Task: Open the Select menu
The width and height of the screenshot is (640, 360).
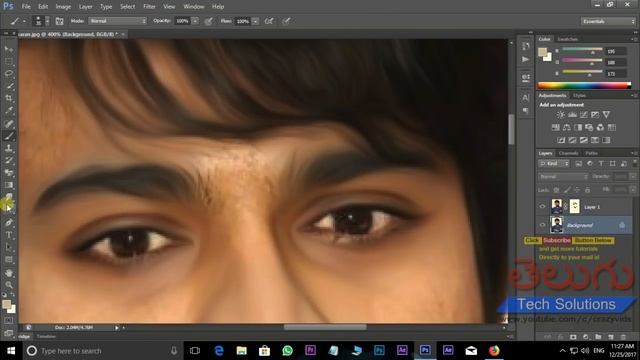Action: [127, 7]
